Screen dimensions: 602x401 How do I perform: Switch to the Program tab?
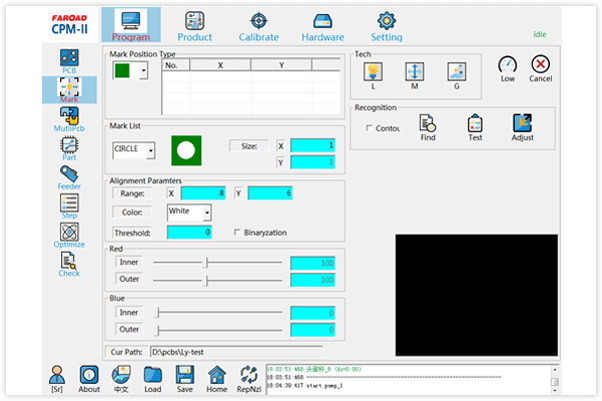131,25
